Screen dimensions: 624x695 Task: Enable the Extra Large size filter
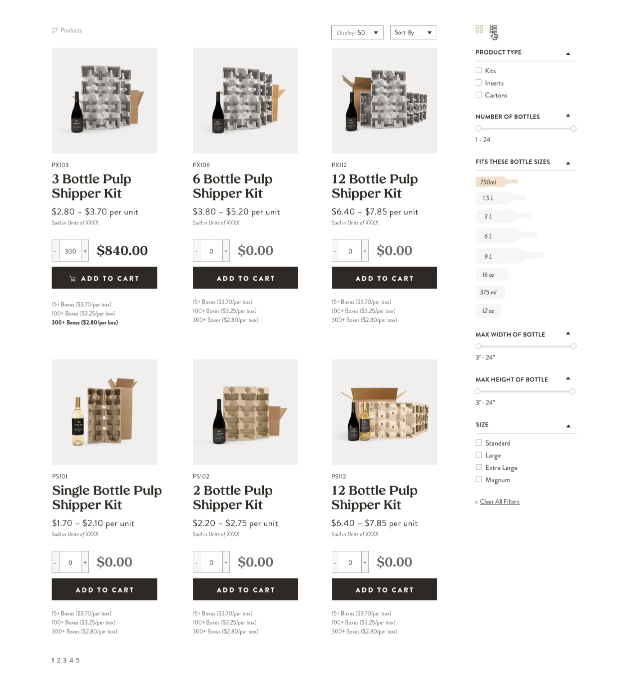(x=479, y=467)
